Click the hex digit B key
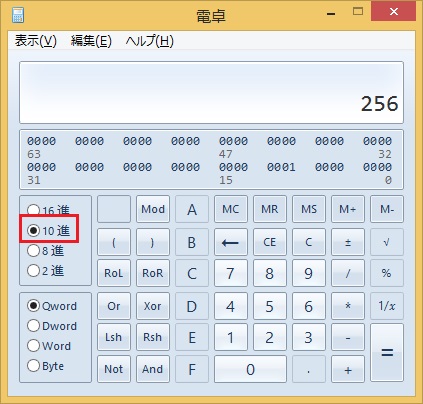This screenshot has width=423, height=404. (192, 242)
